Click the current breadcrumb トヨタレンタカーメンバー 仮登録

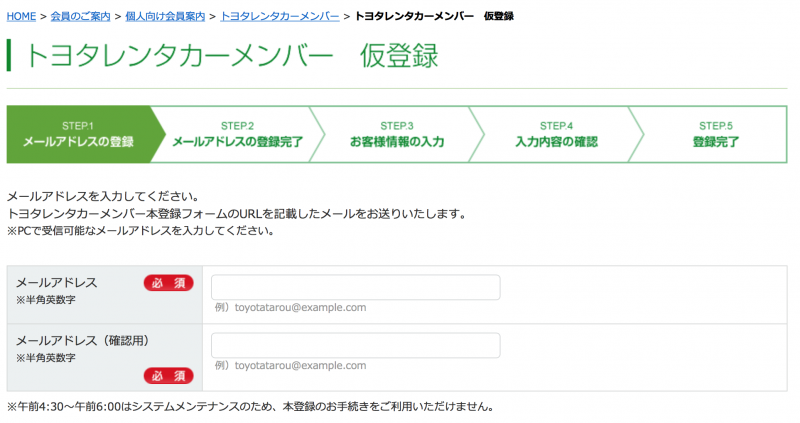(434, 16)
